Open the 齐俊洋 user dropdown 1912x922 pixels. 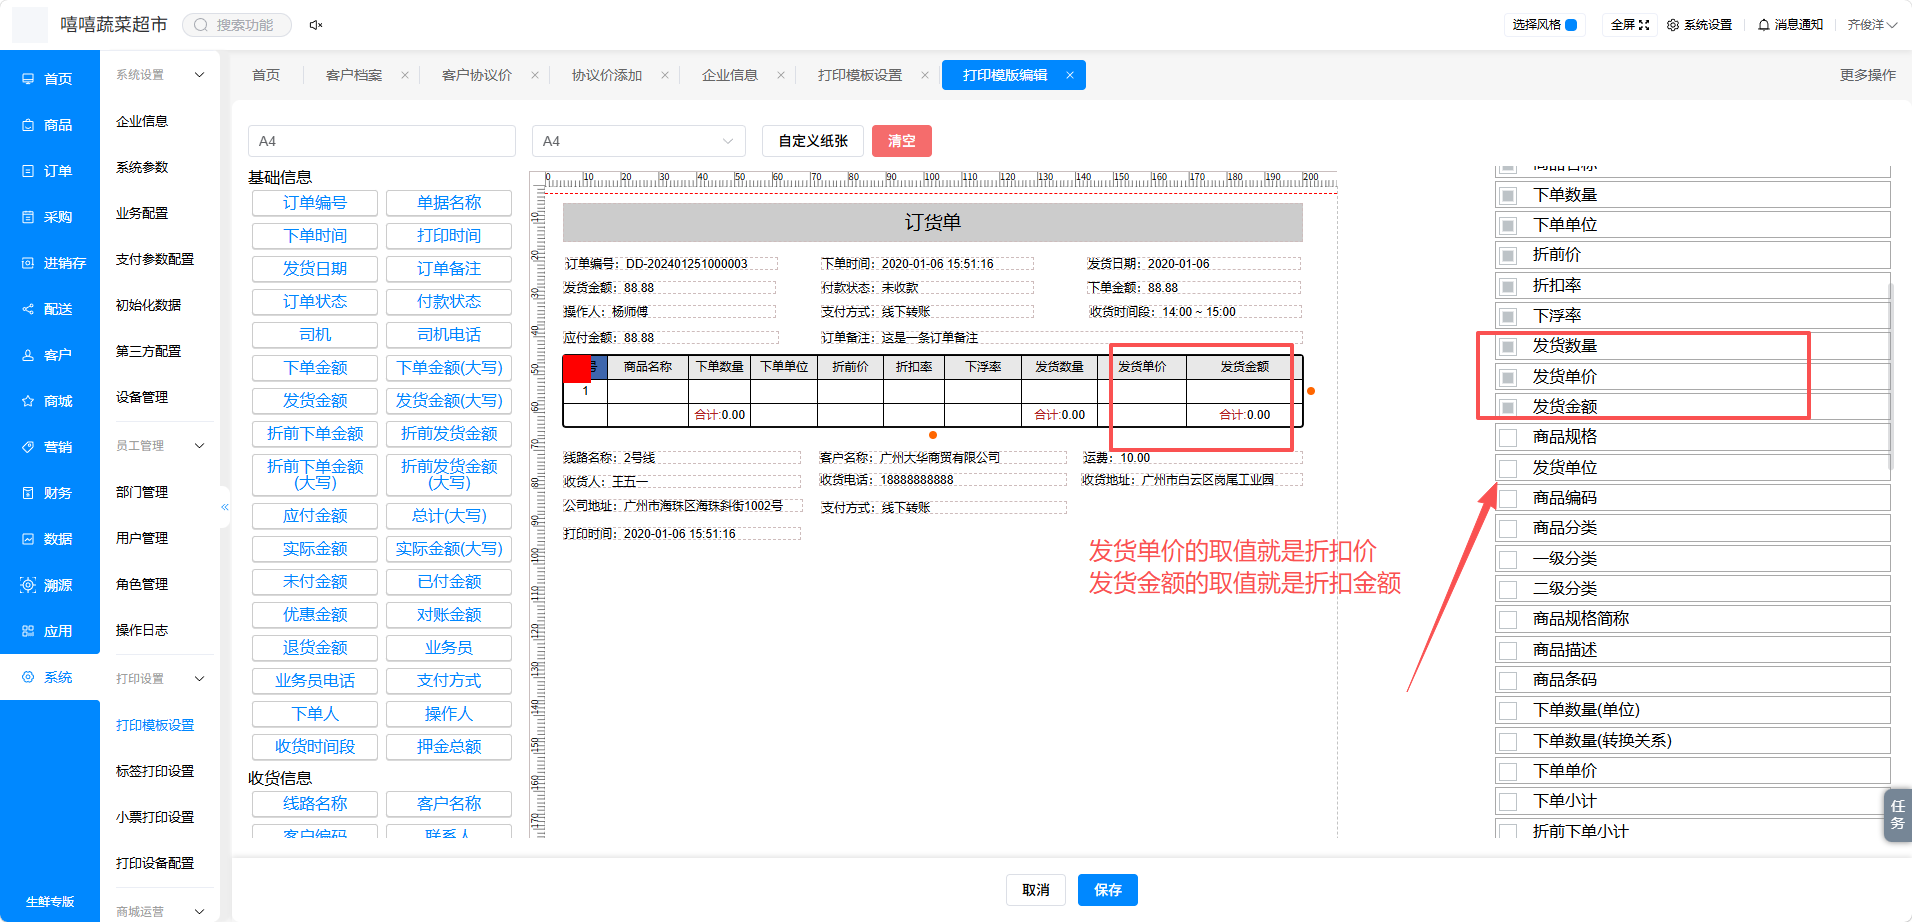[1872, 25]
